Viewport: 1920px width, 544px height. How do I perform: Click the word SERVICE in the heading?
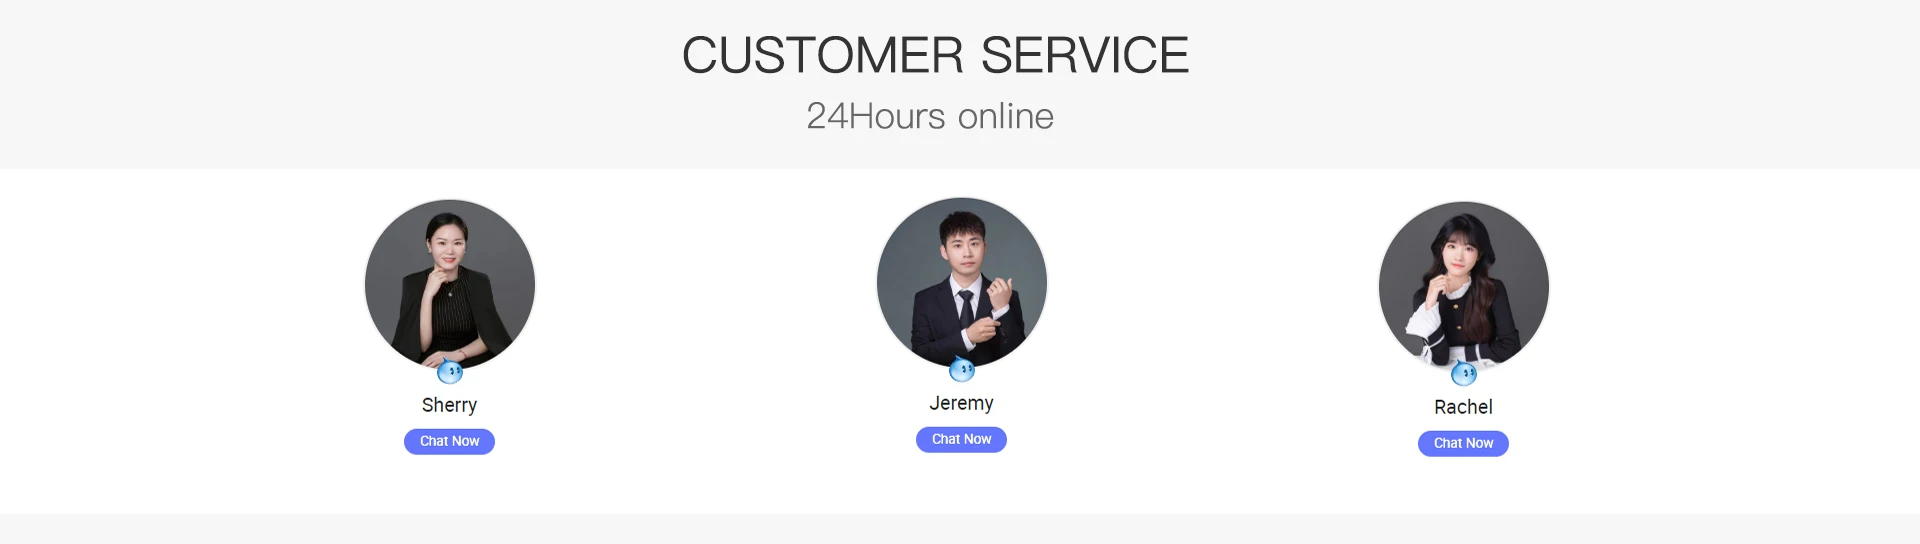pos(1085,55)
